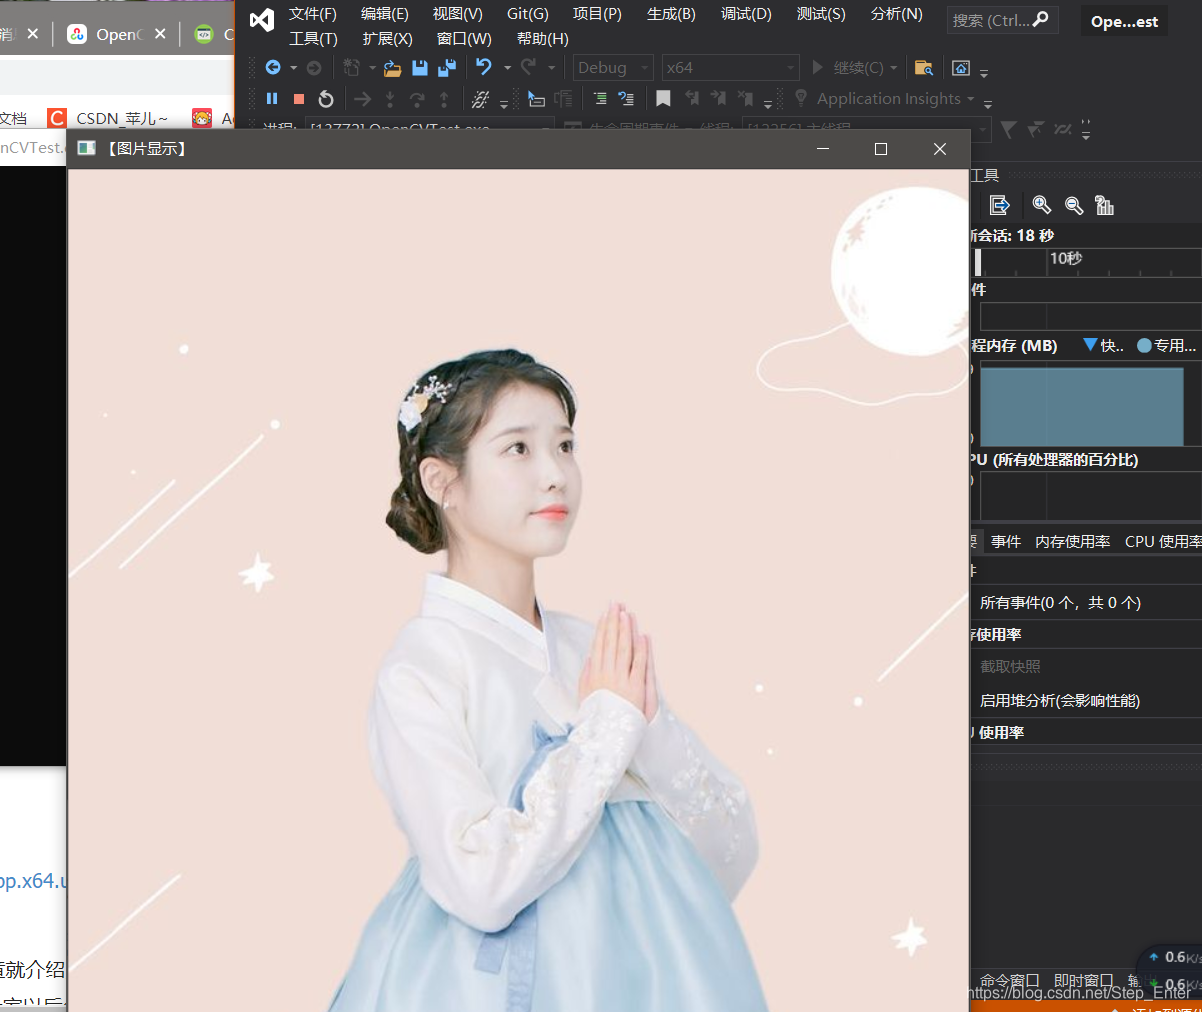
Task: Zoom out the diagnostics timeline with magnifier icon
Action: coord(1073,205)
